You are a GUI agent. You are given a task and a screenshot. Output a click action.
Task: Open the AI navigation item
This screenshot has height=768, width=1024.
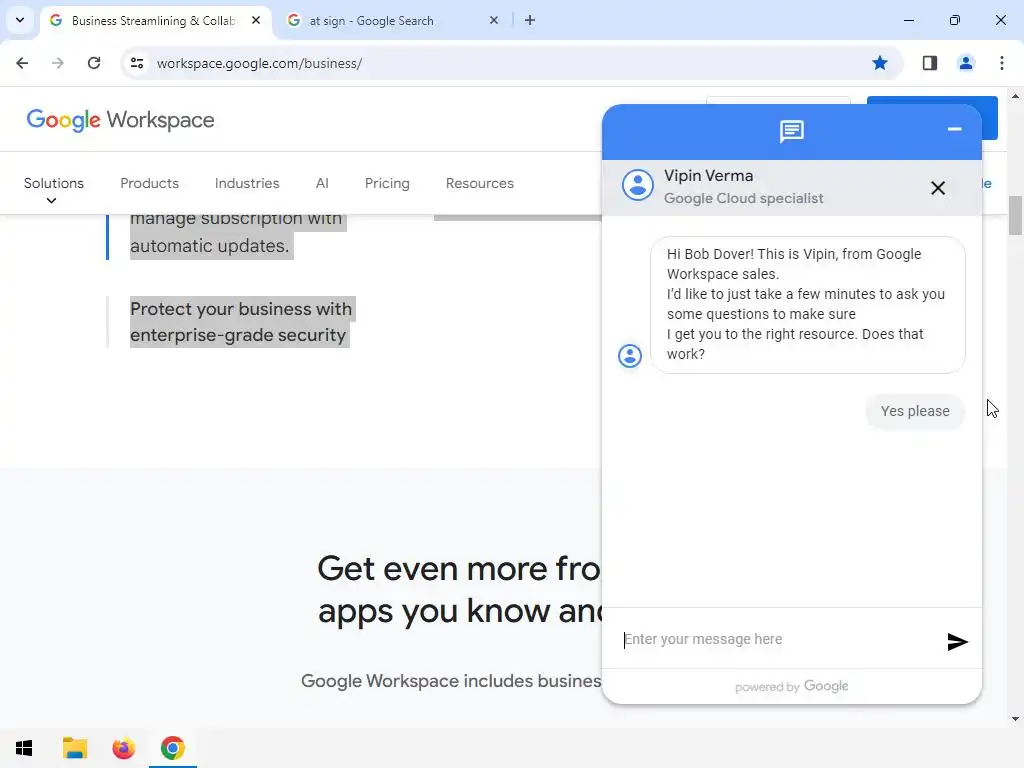coord(322,183)
